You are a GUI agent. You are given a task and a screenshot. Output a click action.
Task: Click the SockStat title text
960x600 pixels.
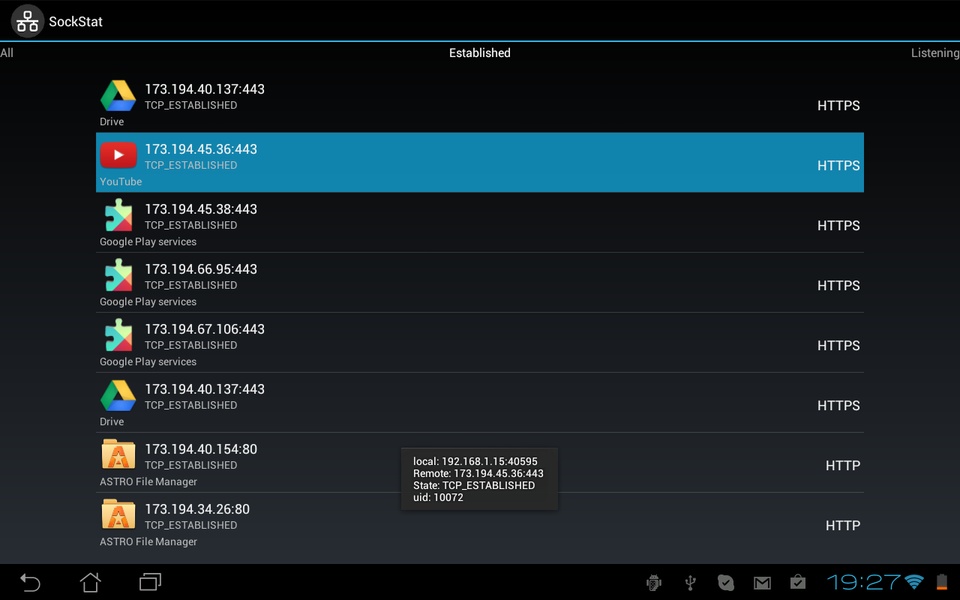coord(75,22)
